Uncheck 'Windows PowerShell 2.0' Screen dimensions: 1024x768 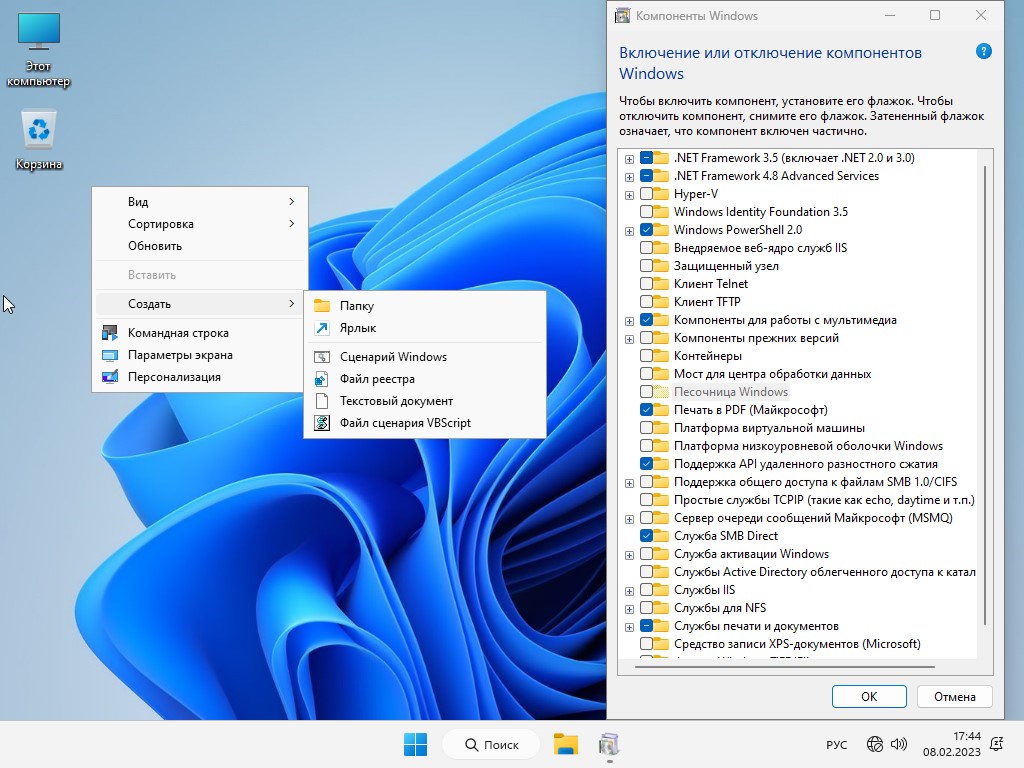pos(647,230)
